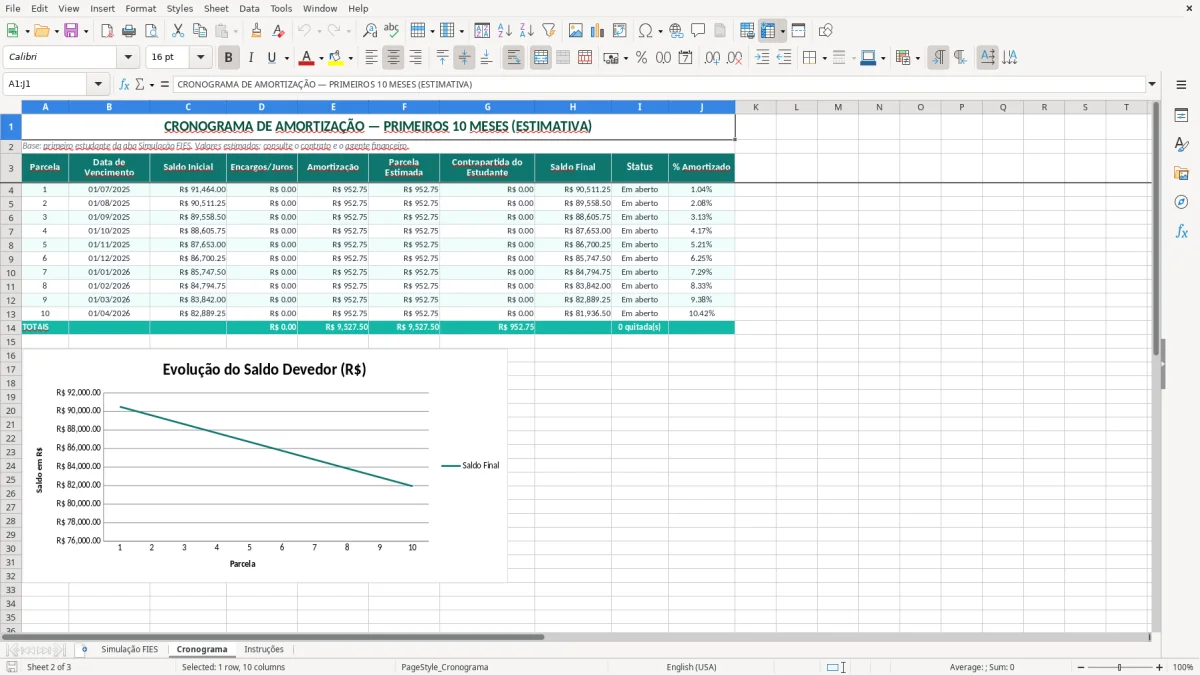Toggle Center Vertically alignment

[x=464, y=58]
